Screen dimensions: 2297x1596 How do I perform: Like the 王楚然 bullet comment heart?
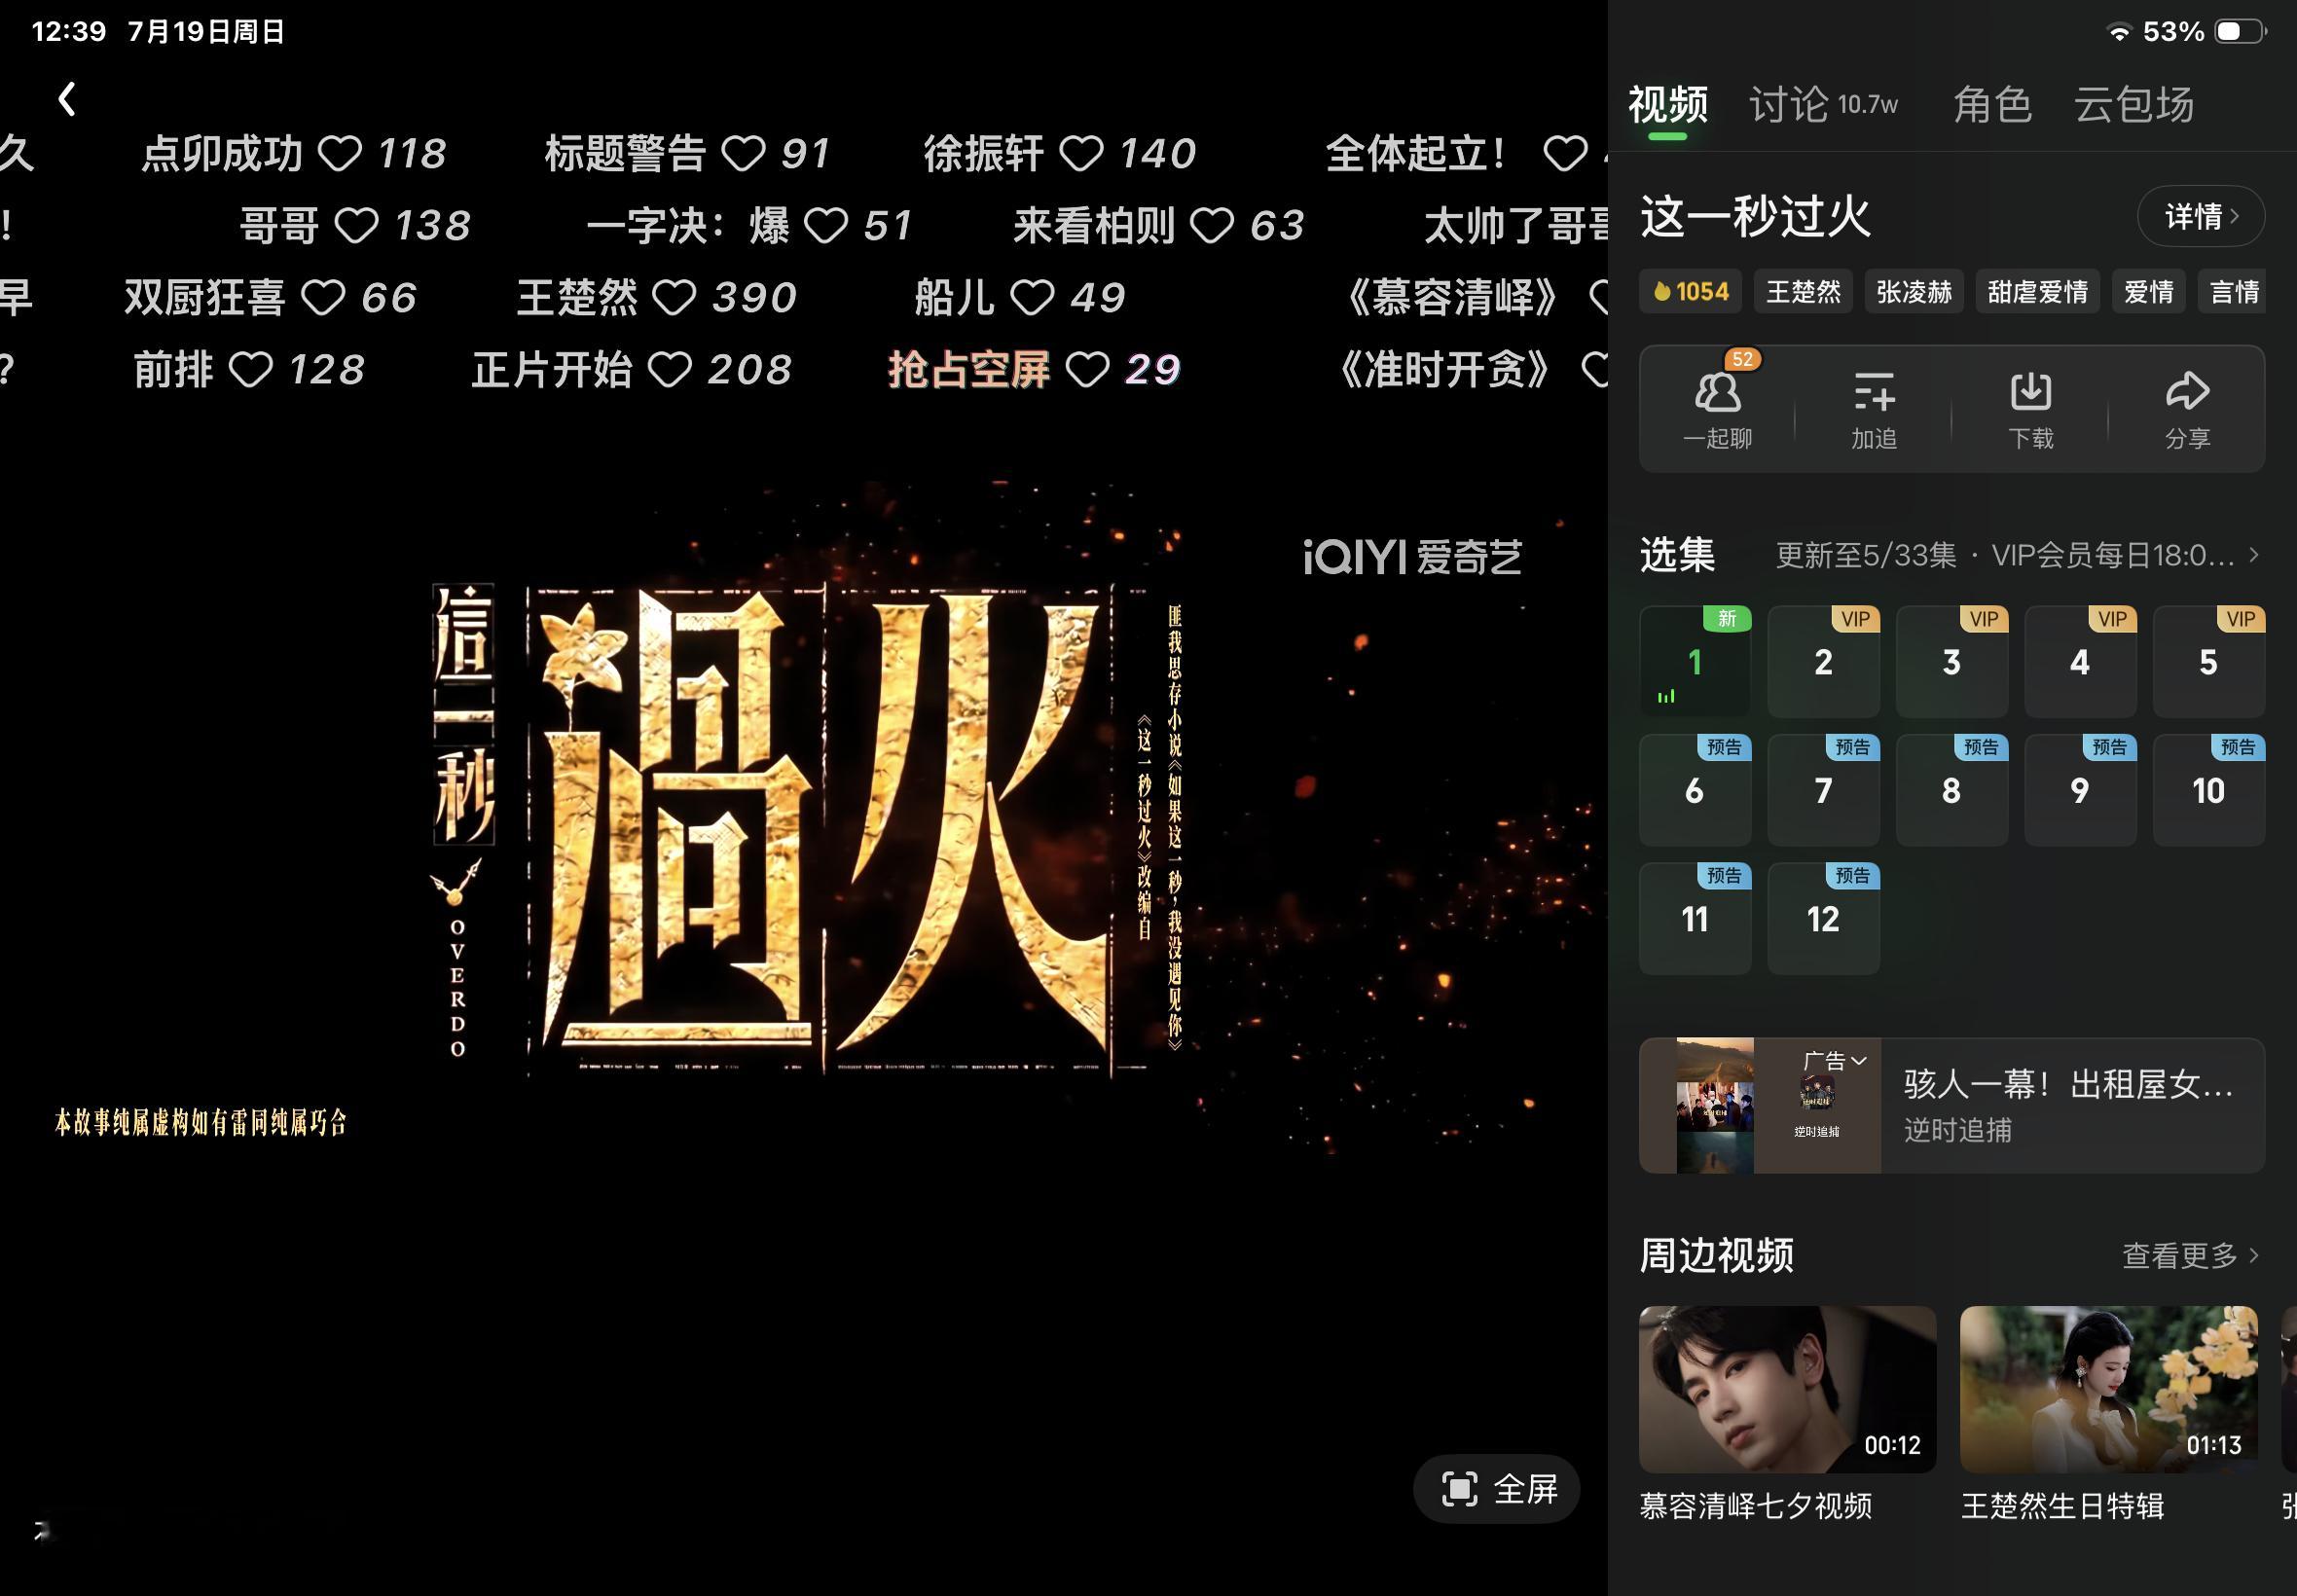674,298
